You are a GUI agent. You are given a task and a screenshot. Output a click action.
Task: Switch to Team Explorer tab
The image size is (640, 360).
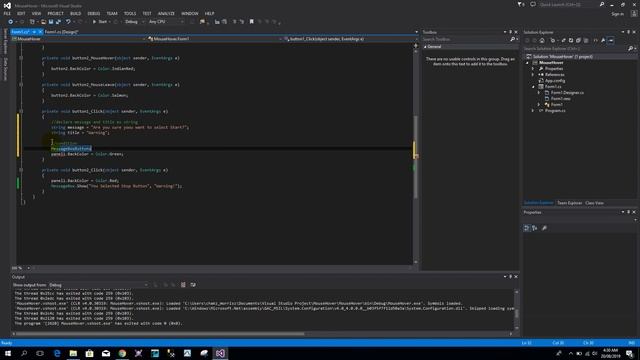pos(569,203)
